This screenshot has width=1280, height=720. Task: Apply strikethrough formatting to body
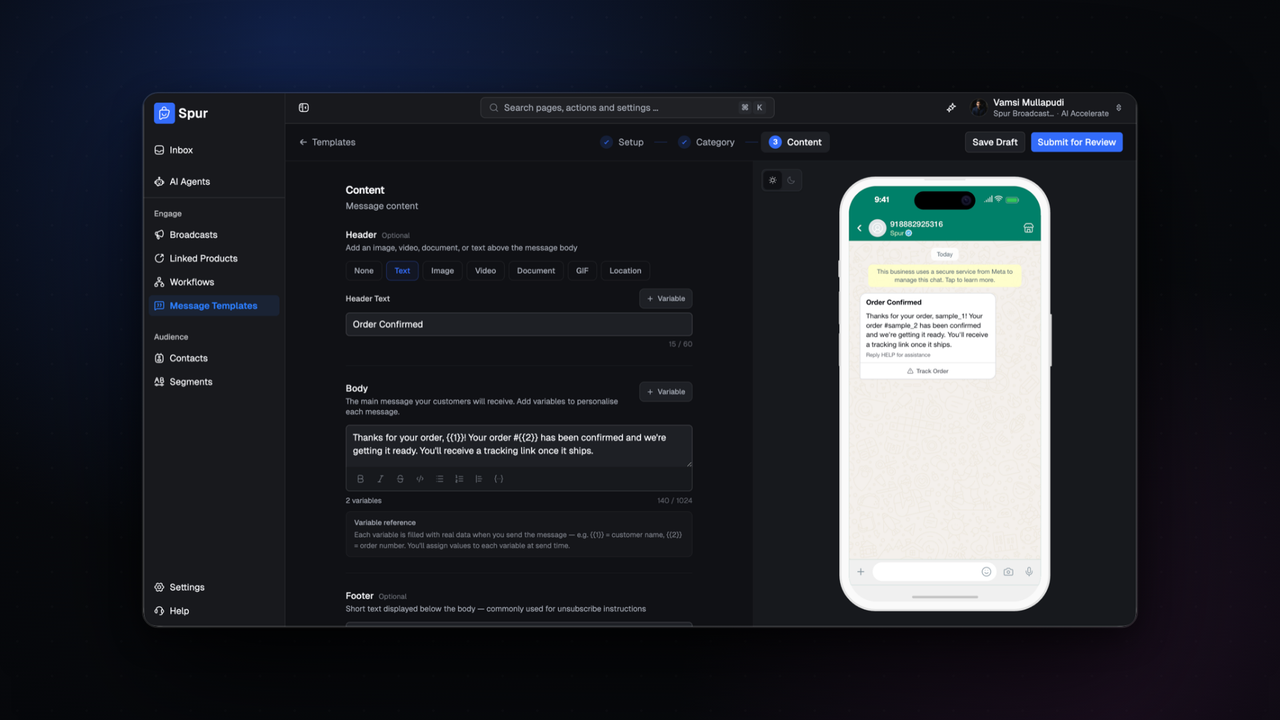pyautogui.click(x=400, y=479)
